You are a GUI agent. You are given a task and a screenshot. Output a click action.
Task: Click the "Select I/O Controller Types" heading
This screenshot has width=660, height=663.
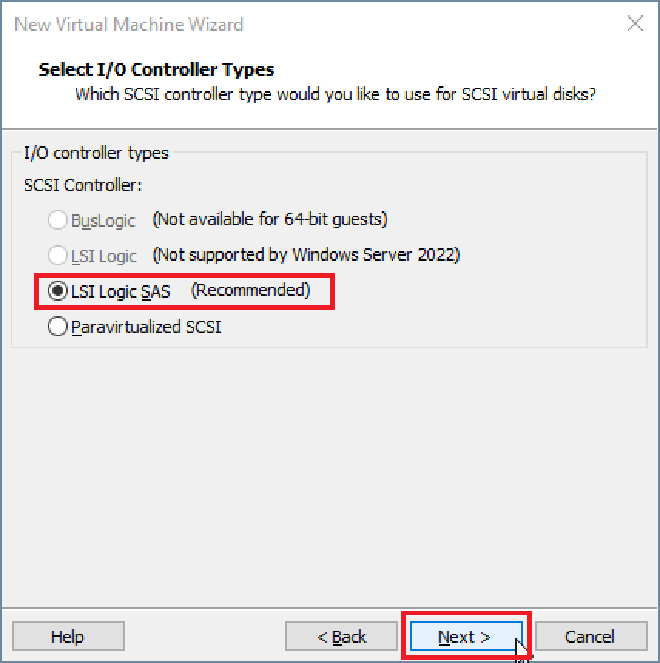click(156, 69)
